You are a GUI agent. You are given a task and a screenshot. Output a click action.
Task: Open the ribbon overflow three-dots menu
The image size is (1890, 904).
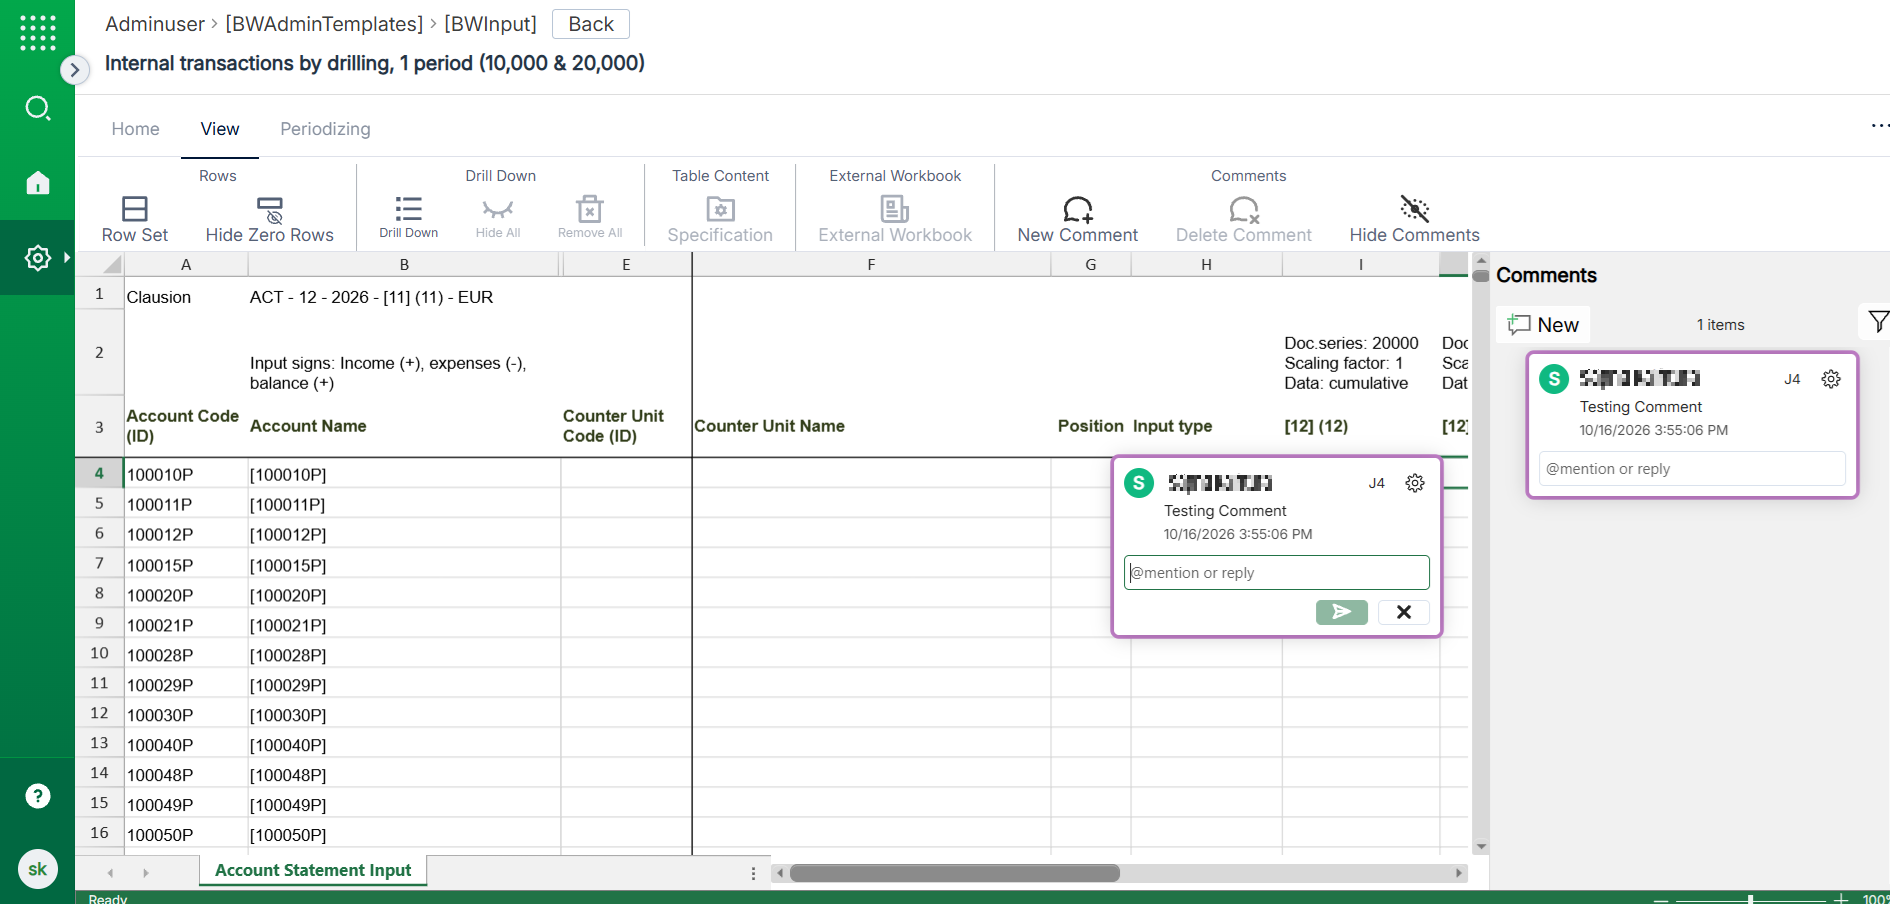[1880, 126]
